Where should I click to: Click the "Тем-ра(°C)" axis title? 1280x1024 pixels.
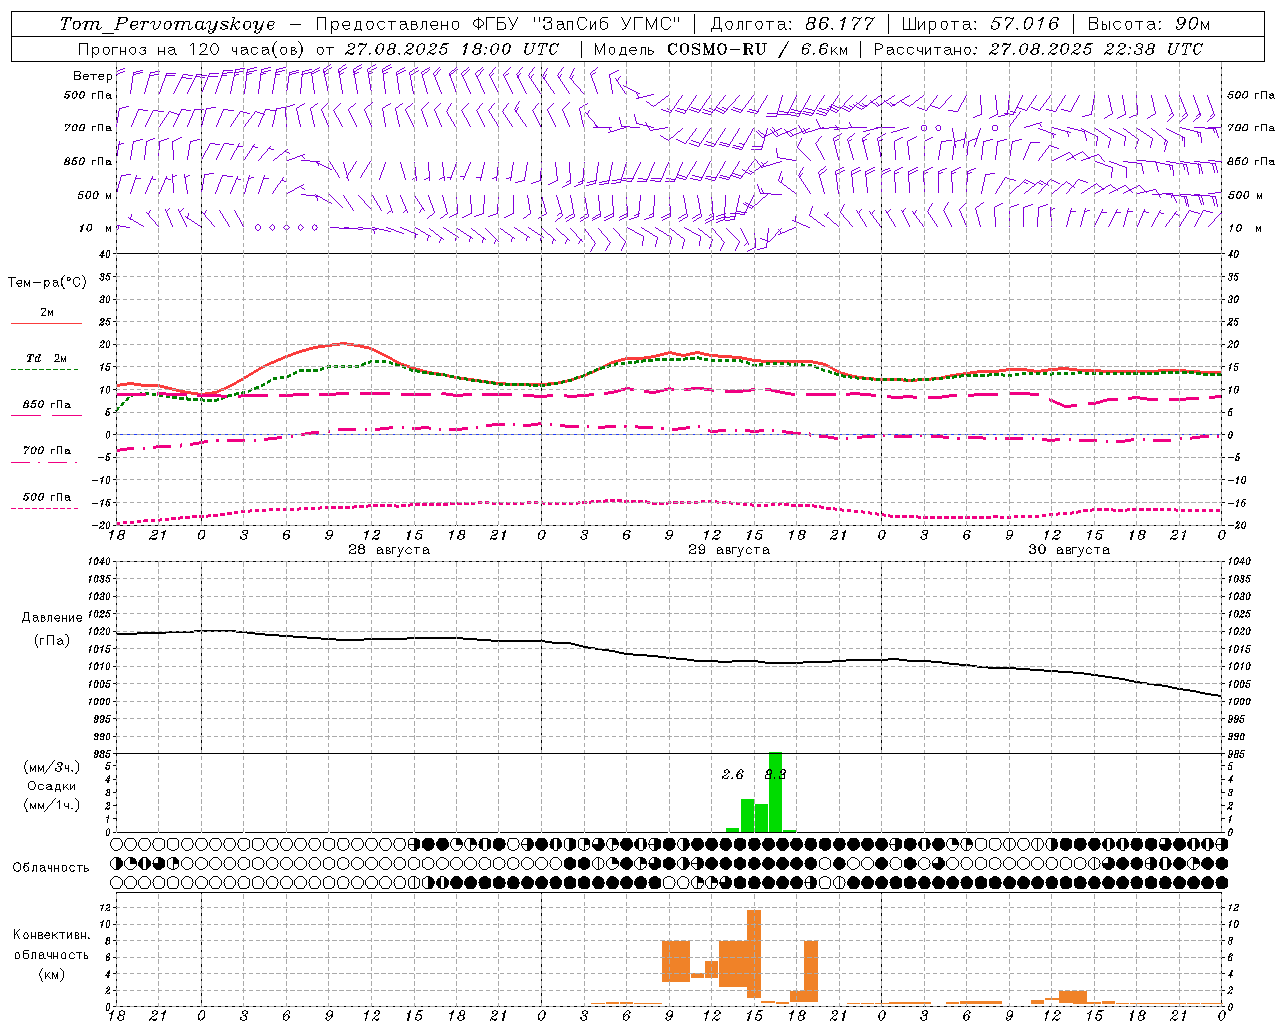(47, 283)
